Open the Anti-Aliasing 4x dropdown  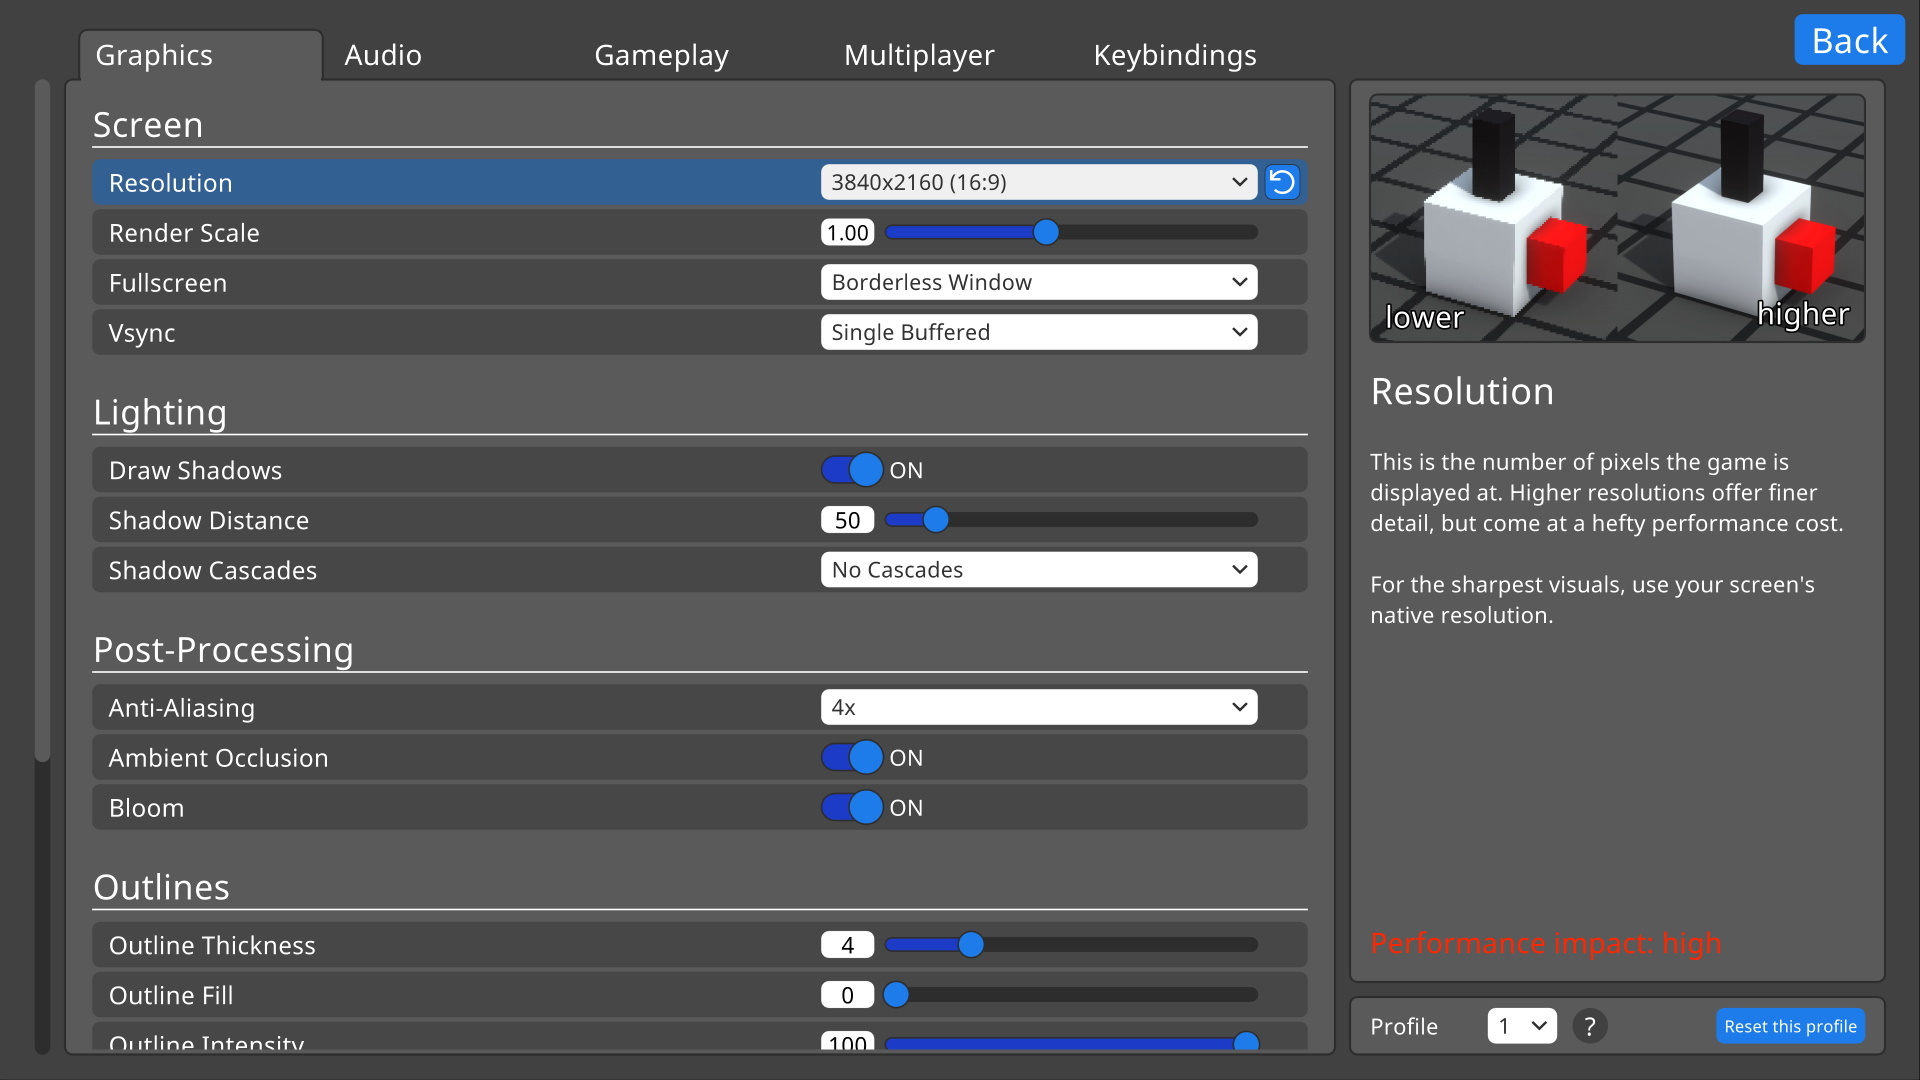tap(1039, 707)
